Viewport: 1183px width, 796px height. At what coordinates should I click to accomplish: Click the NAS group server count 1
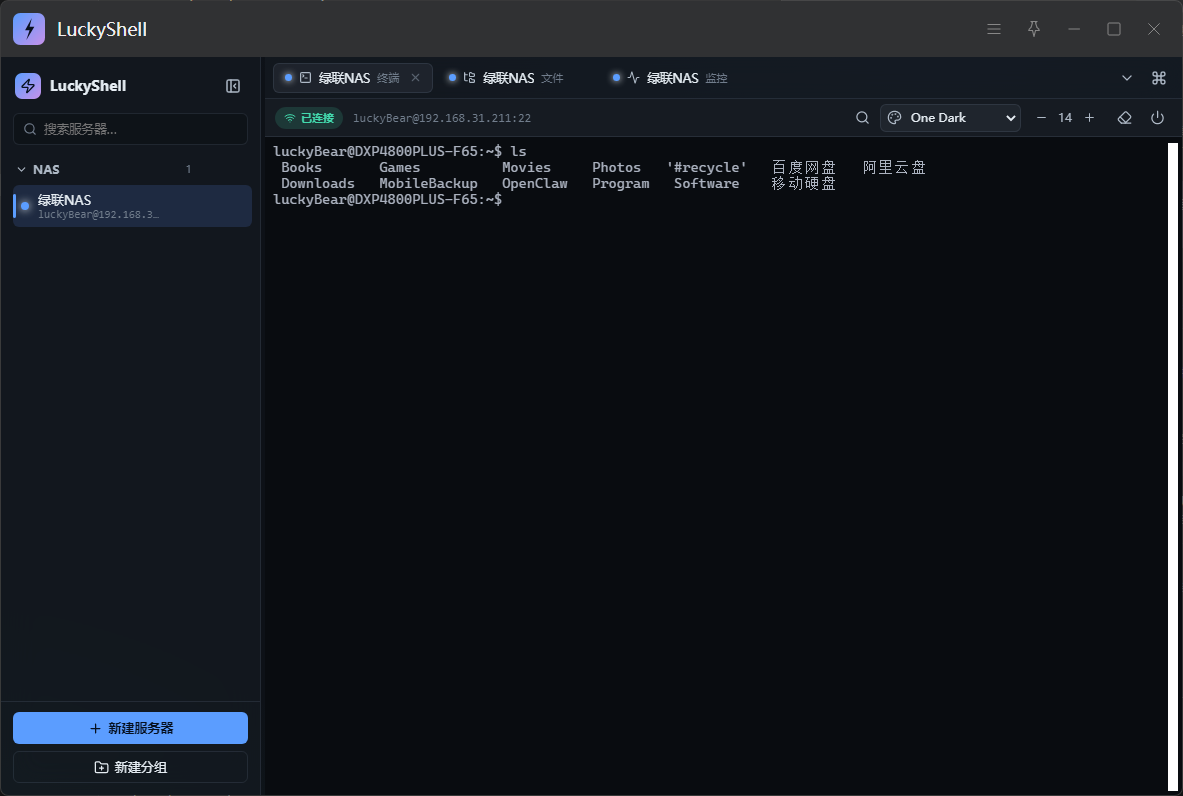coord(188,170)
